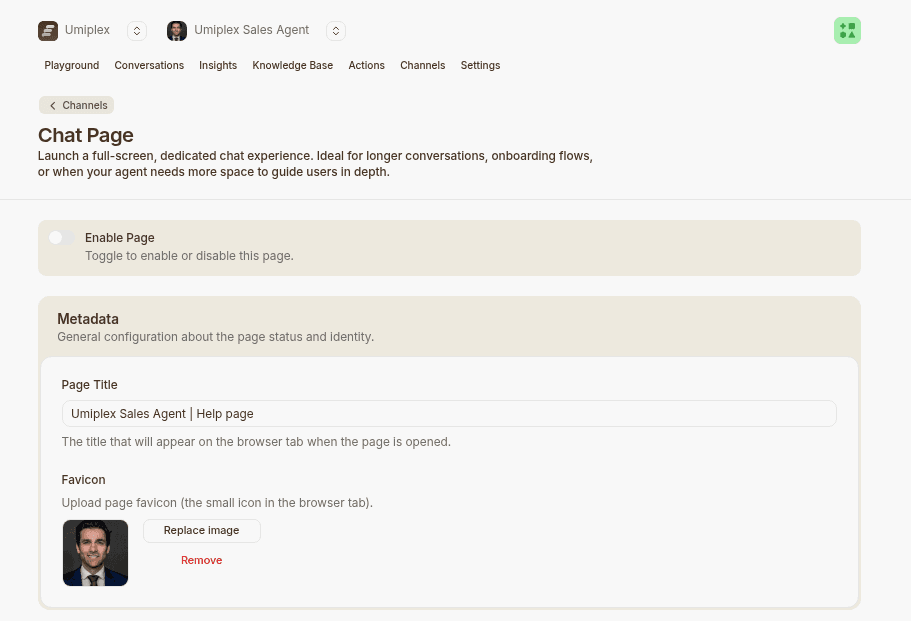Click the Umiplex workspace name
This screenshot has height=621, width=911.
(87, 30)
